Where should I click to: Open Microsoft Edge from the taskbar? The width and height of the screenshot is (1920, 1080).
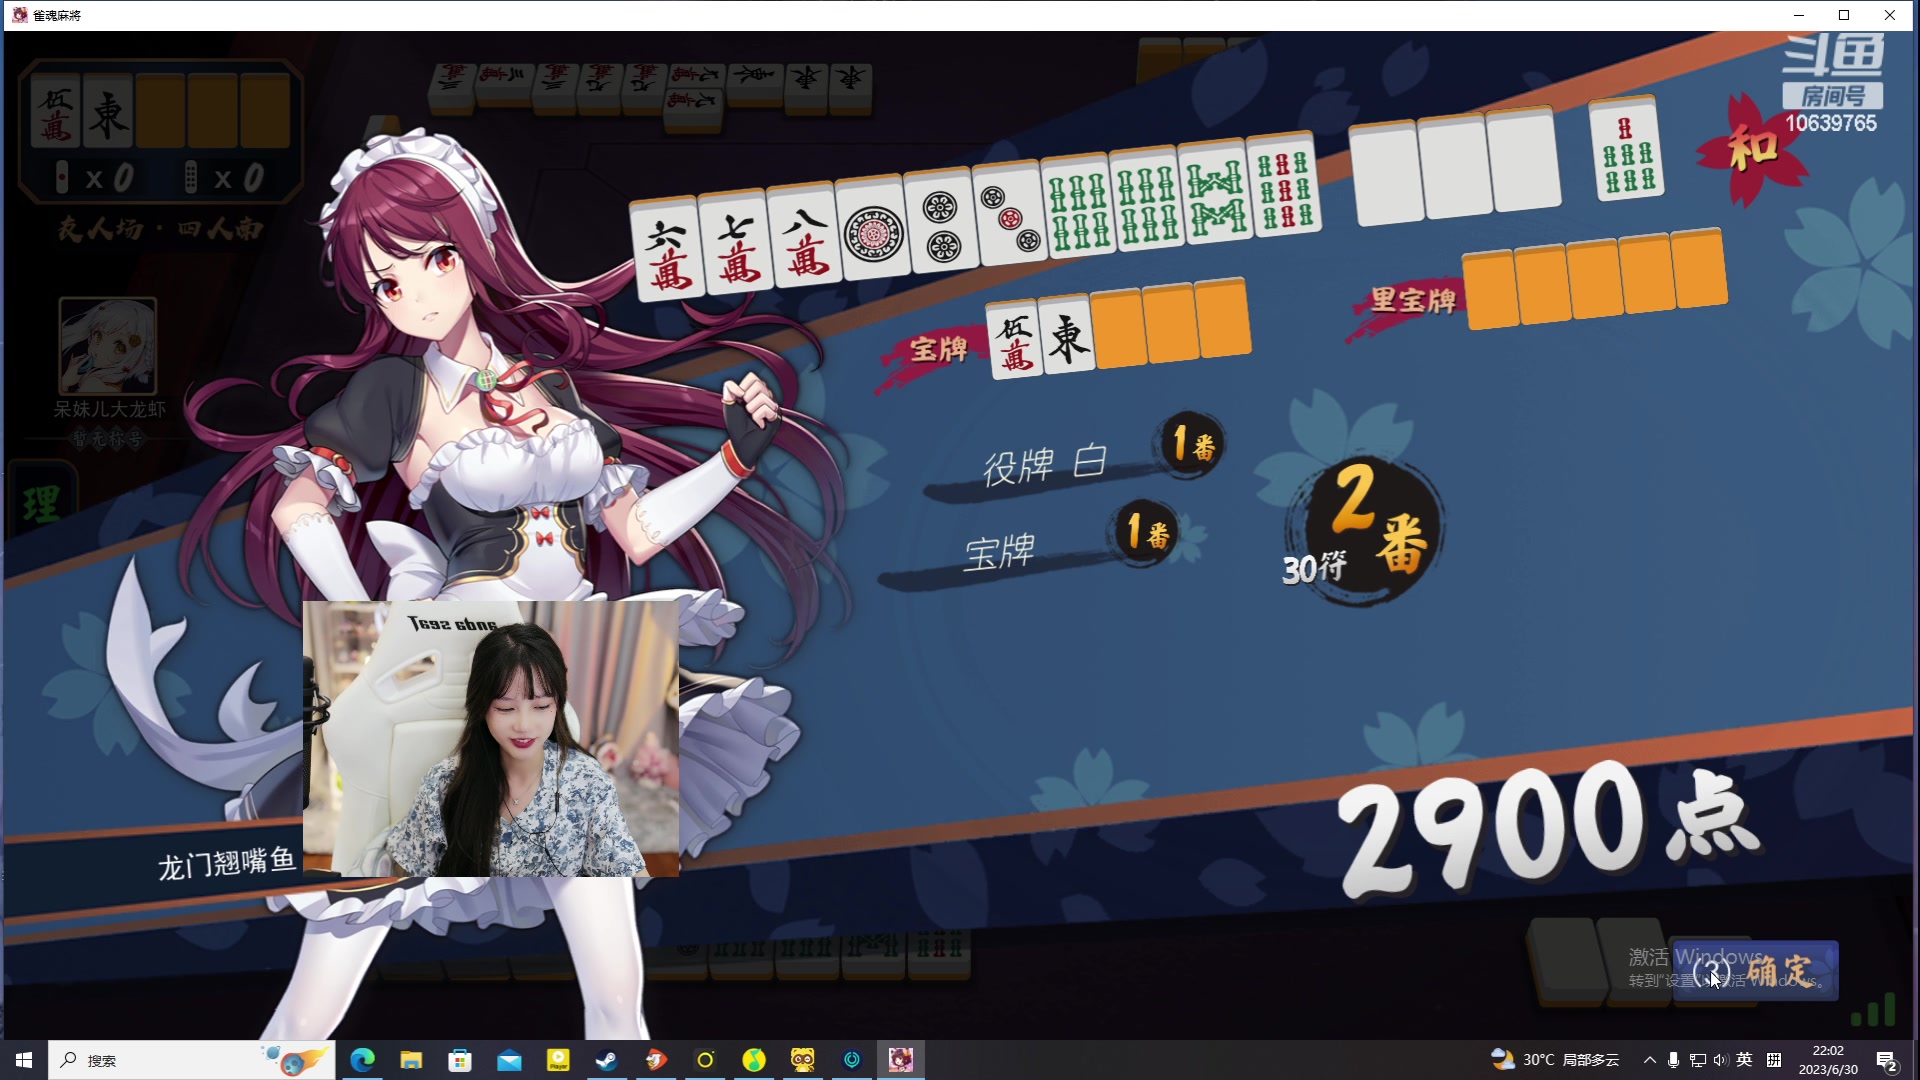(362, 1060)
